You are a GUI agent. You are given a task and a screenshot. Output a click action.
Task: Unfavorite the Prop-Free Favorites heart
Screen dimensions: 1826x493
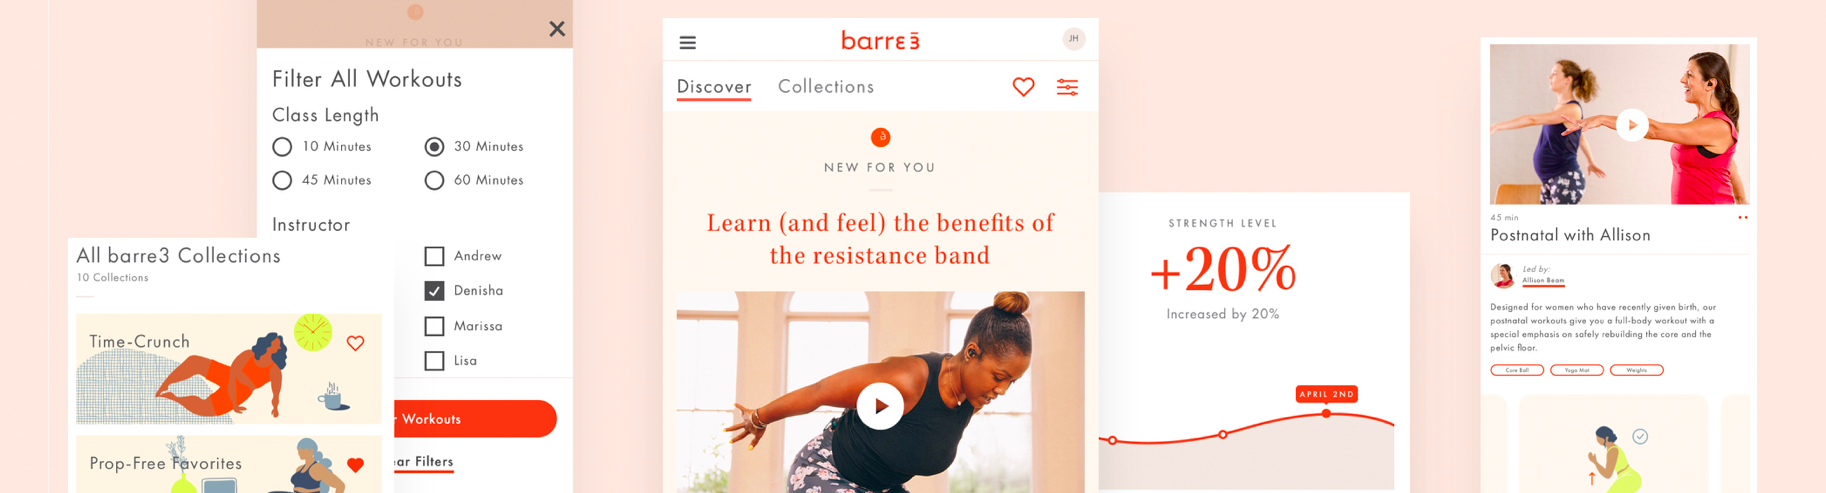coord(355,465)
